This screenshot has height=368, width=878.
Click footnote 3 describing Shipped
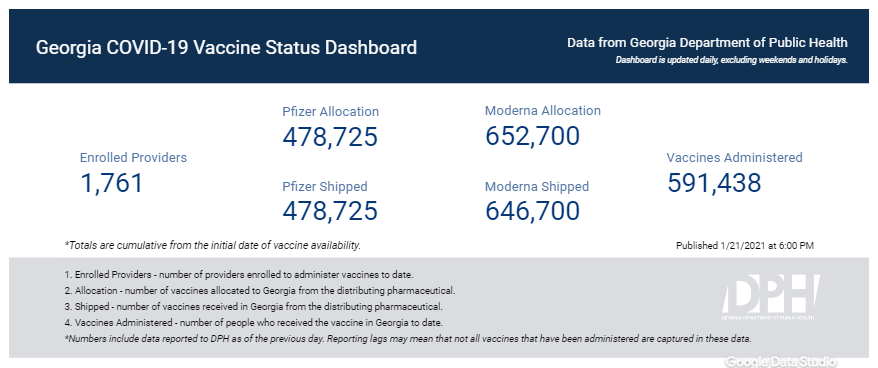click(253, 307)
